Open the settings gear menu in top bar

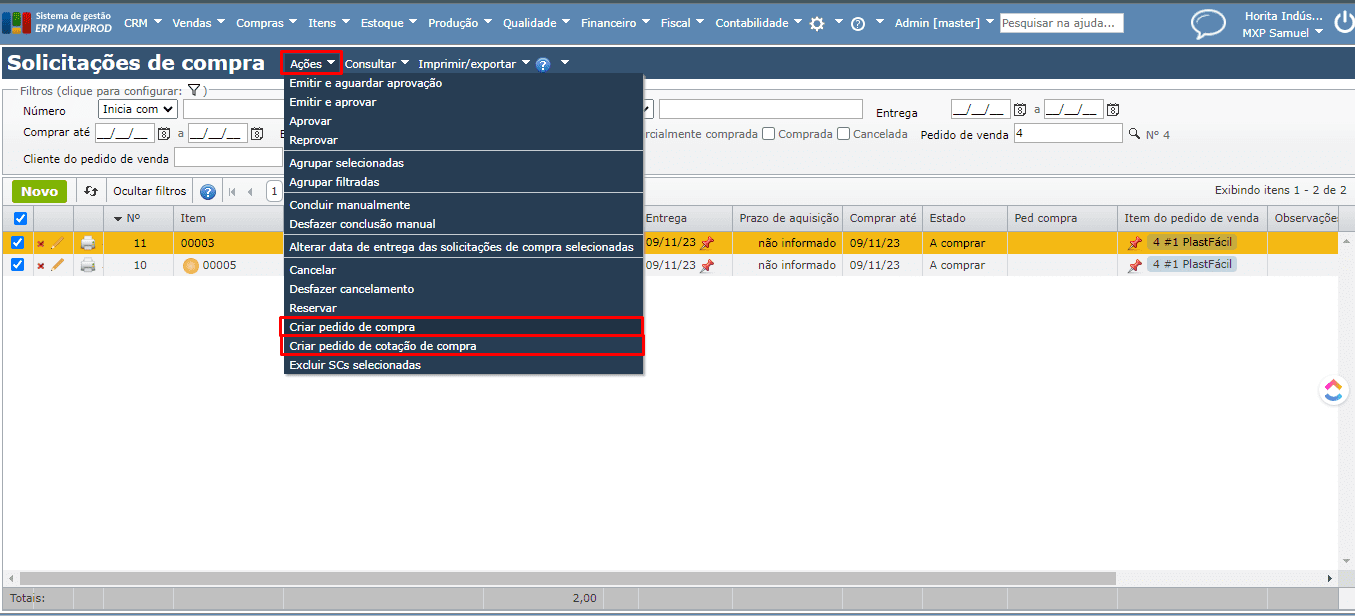(817, 23)
